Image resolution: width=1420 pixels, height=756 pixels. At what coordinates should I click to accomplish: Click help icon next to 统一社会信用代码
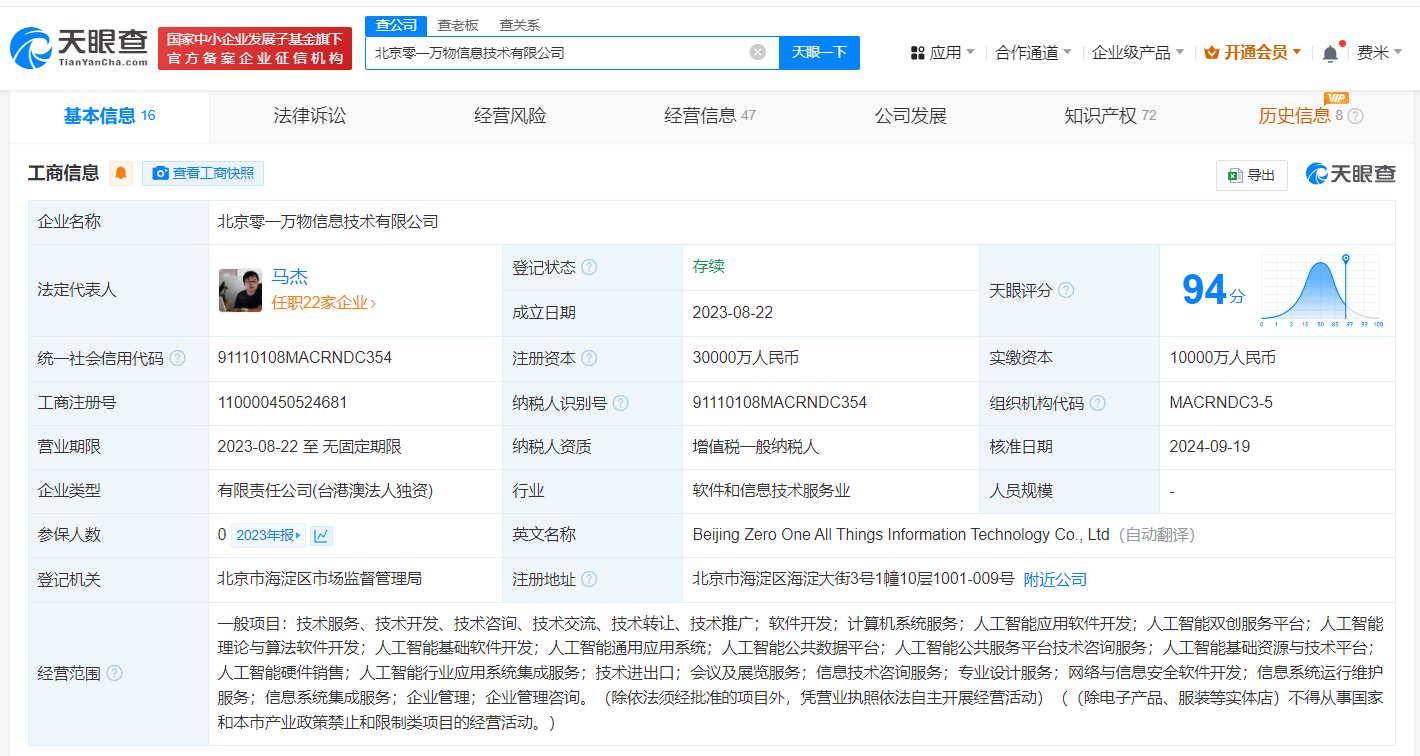[x=177, y=358]
